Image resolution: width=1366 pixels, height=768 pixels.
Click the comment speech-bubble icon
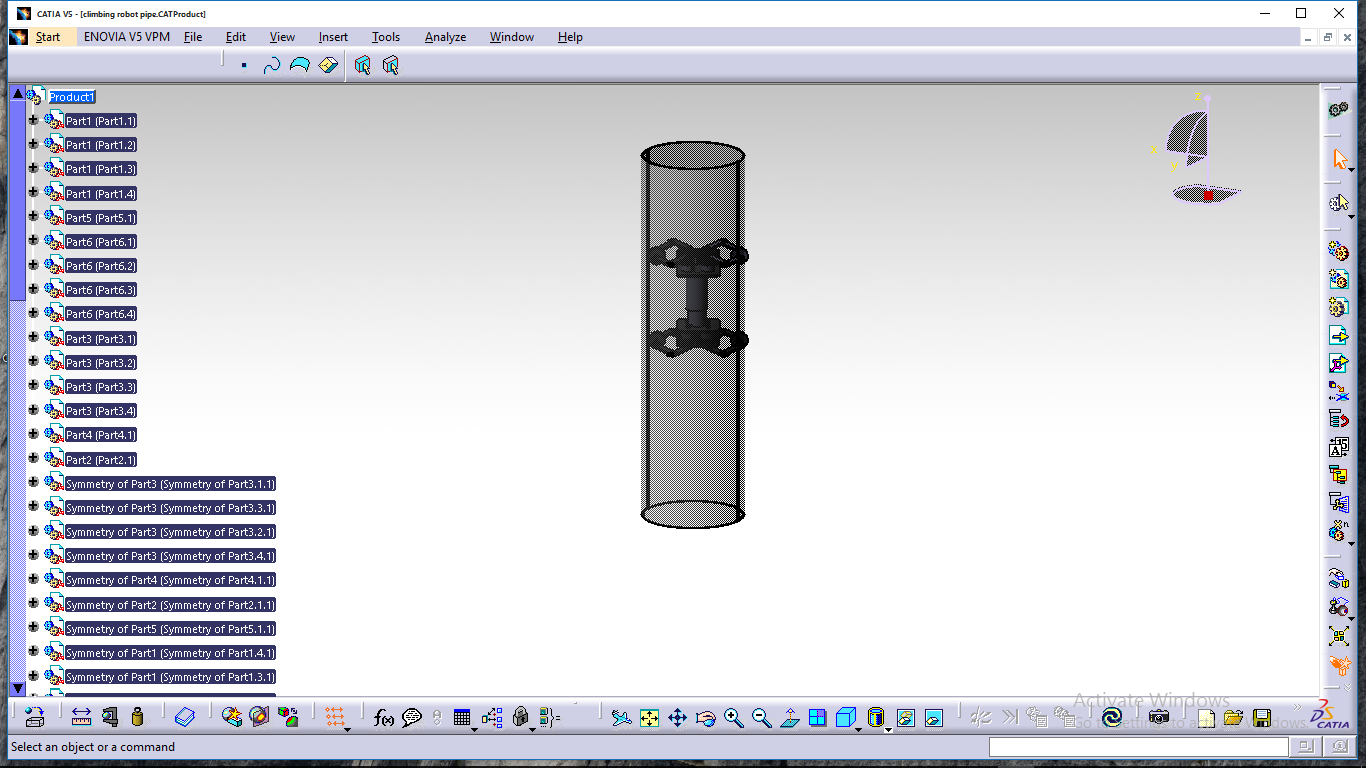coord(412,717)
